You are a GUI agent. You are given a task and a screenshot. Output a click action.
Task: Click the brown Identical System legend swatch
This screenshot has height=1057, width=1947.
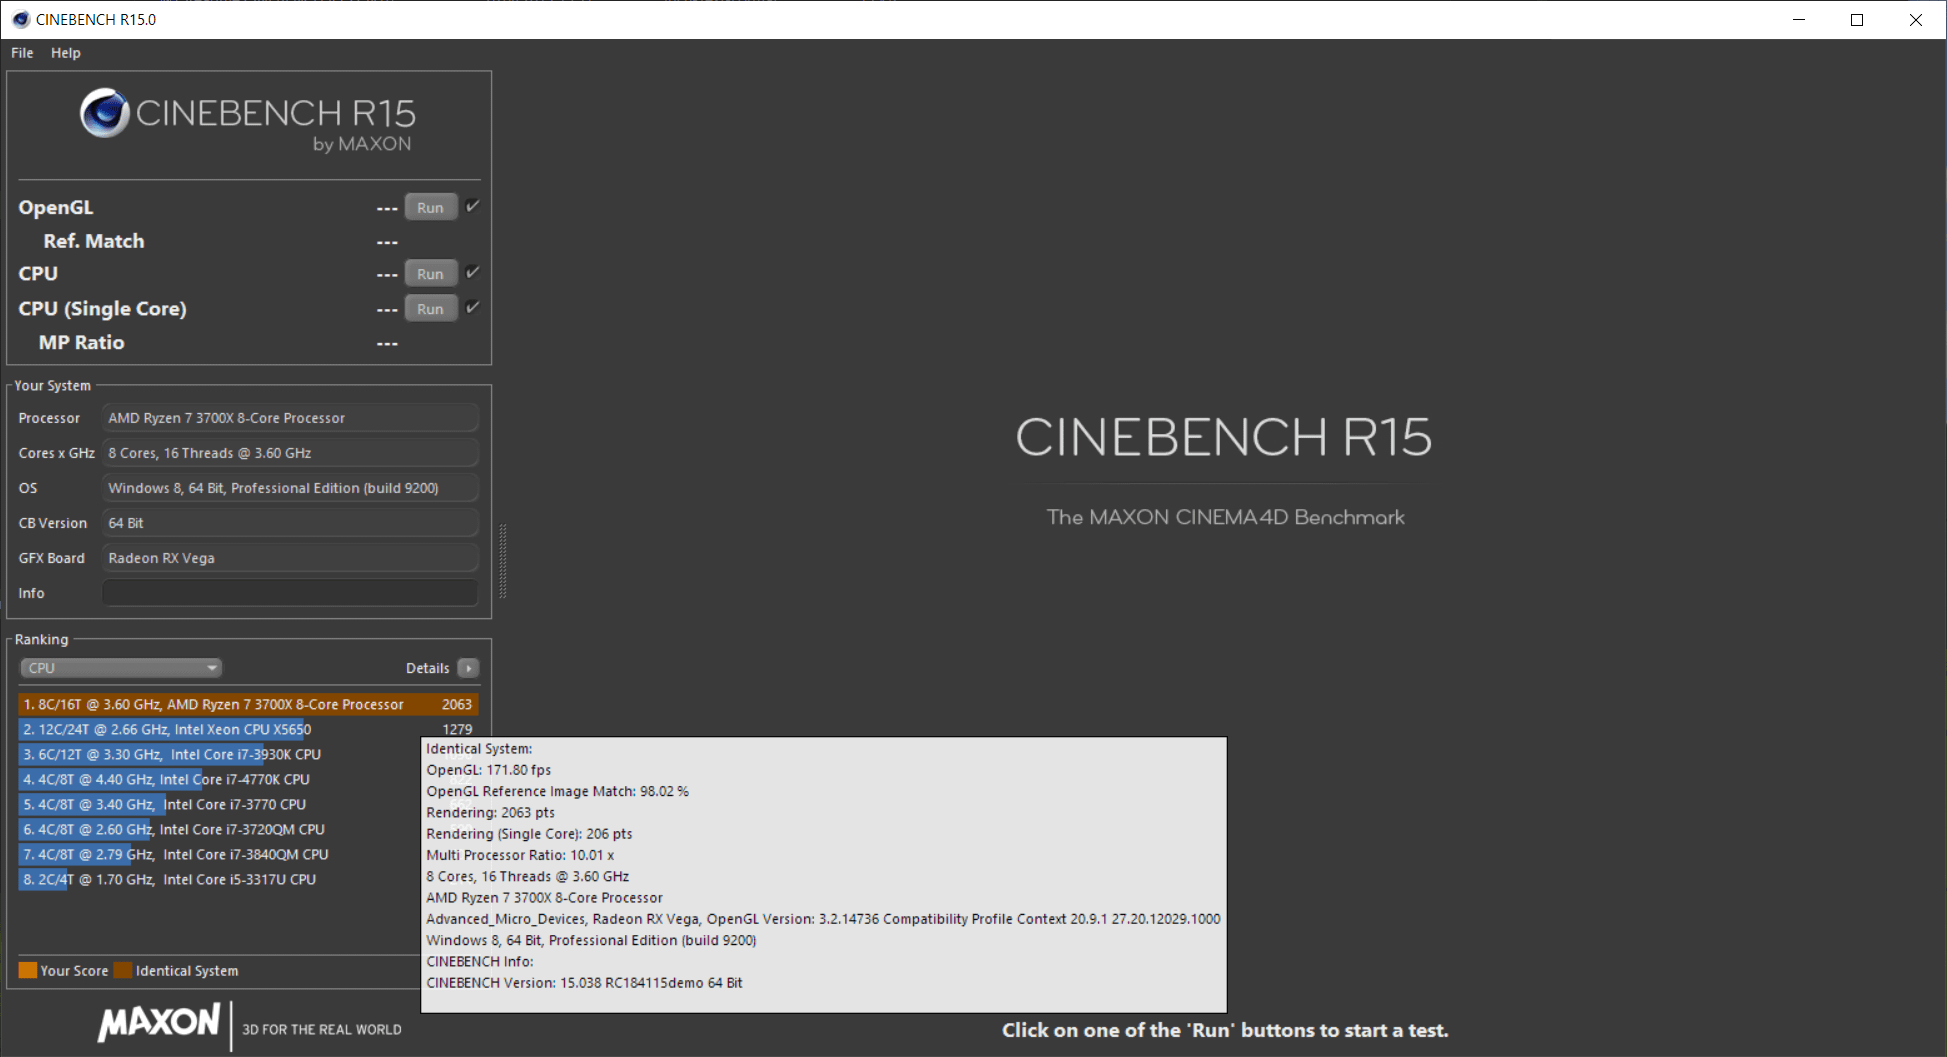123,970
